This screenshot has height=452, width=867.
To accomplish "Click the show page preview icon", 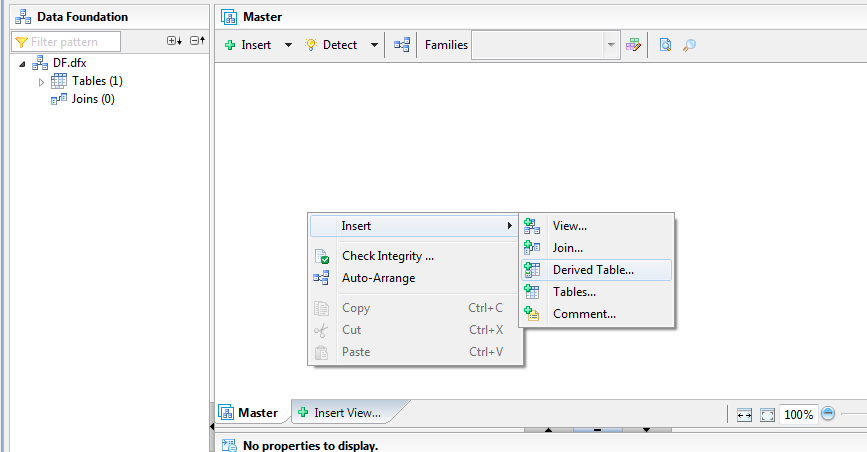I will point(665,45).
